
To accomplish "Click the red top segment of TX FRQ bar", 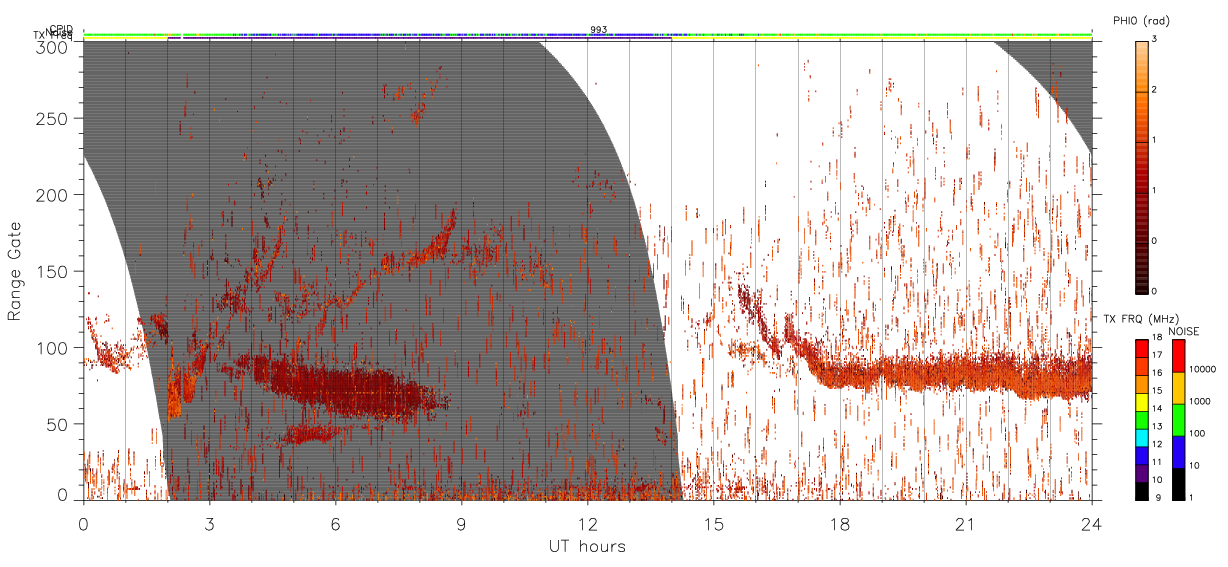I will (x=1142, y=349).
